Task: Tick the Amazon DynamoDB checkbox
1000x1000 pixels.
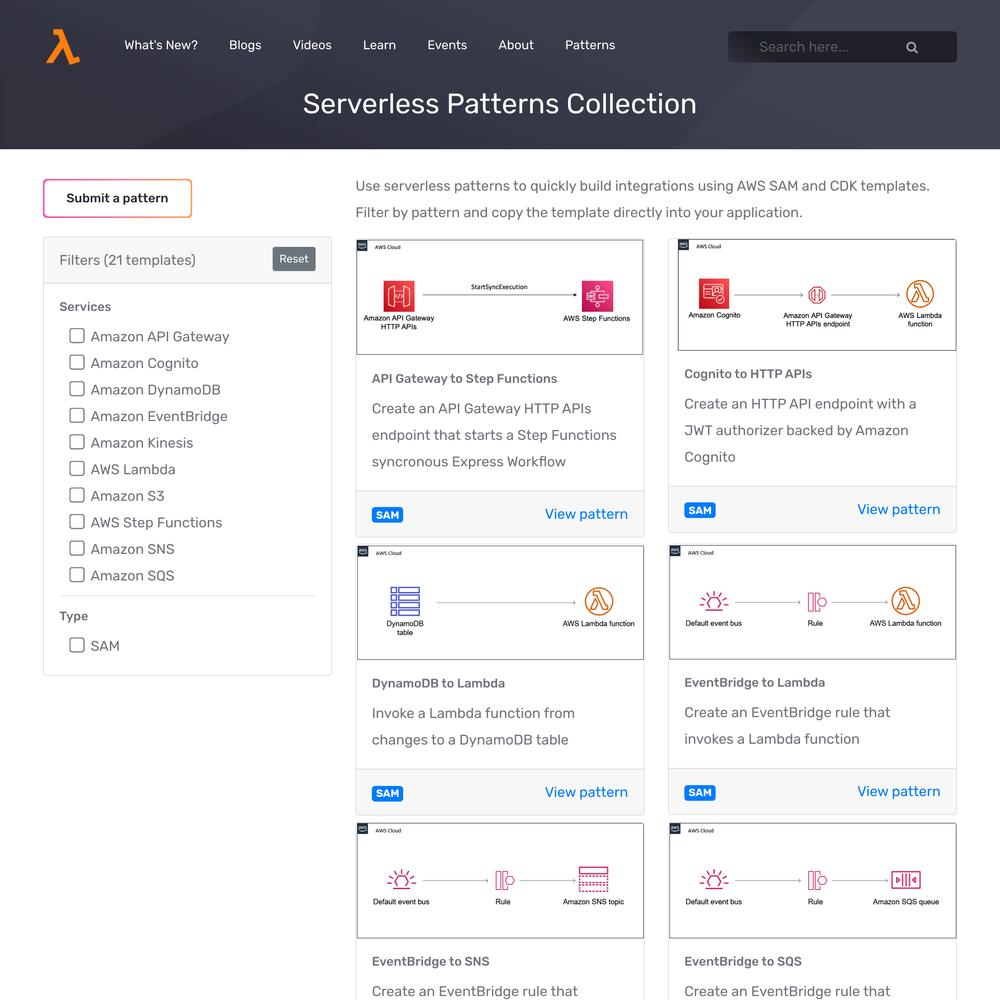Action: point(77,389)
